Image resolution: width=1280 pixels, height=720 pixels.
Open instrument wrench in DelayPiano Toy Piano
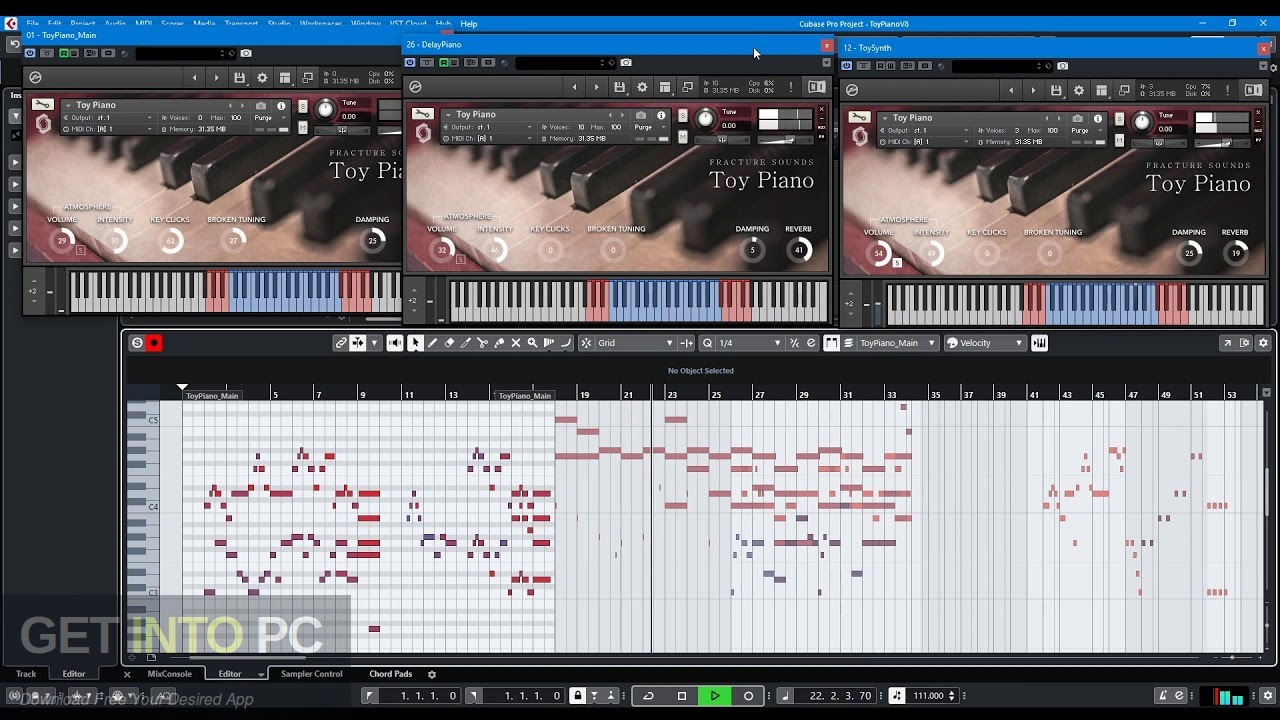point(423,114)
